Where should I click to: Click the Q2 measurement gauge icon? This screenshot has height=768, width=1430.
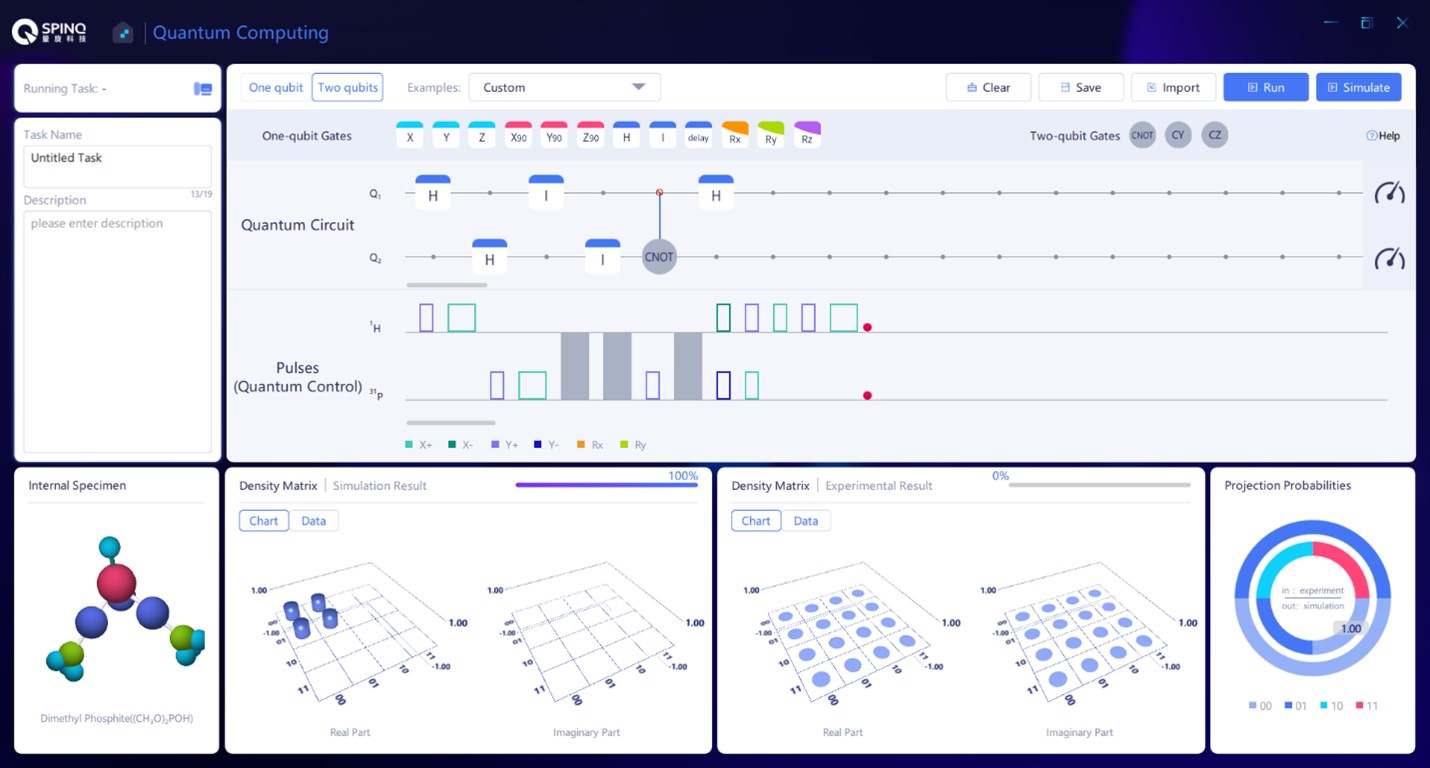click(1389, 258)
